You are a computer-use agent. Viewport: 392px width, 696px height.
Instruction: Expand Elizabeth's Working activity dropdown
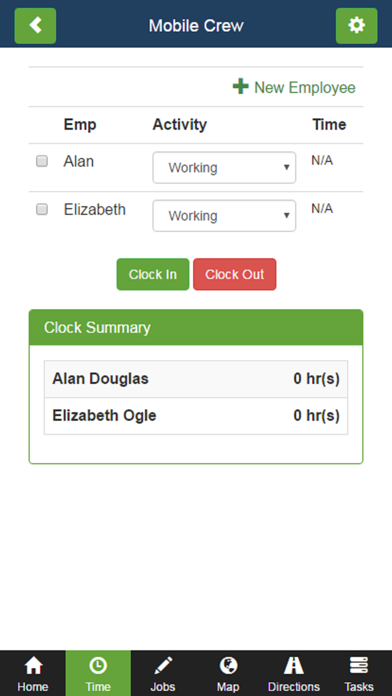point(224,216)
